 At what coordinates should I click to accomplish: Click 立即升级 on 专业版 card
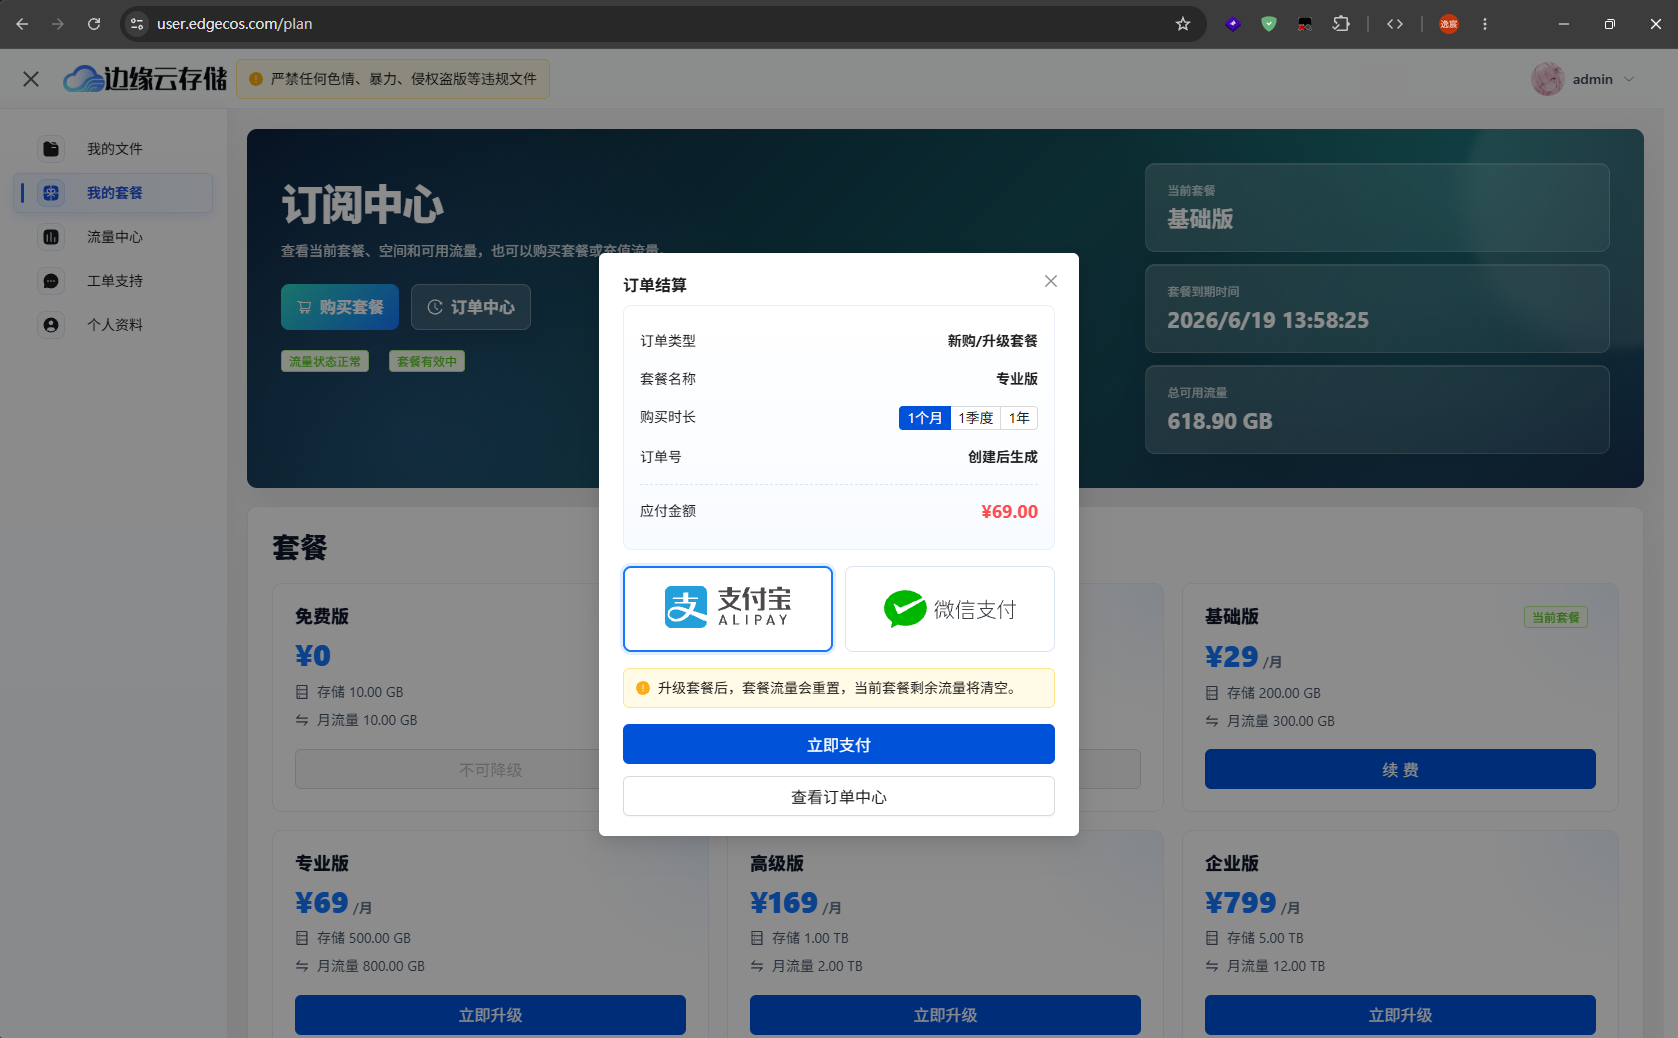490,1015
